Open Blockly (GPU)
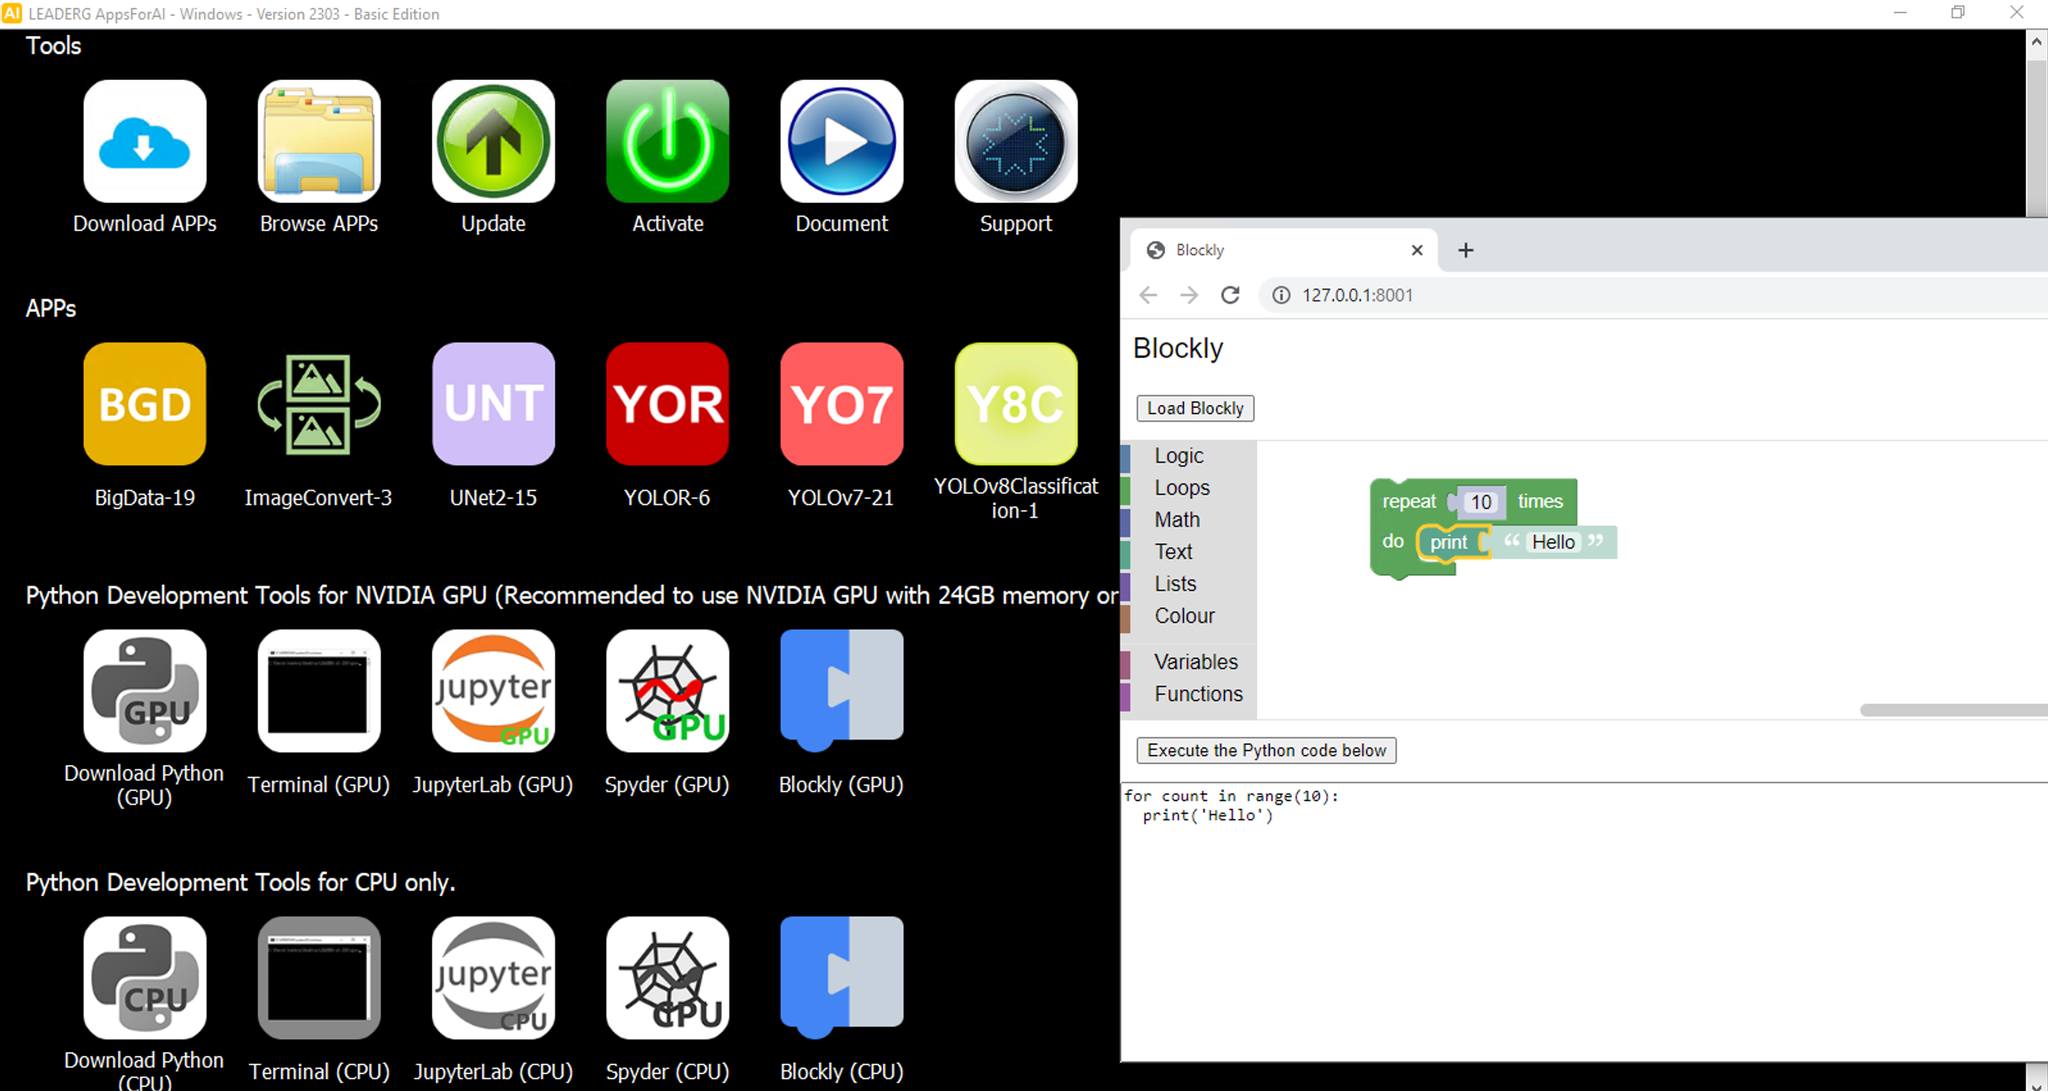 pyautogui.click(x=841, y=690)
